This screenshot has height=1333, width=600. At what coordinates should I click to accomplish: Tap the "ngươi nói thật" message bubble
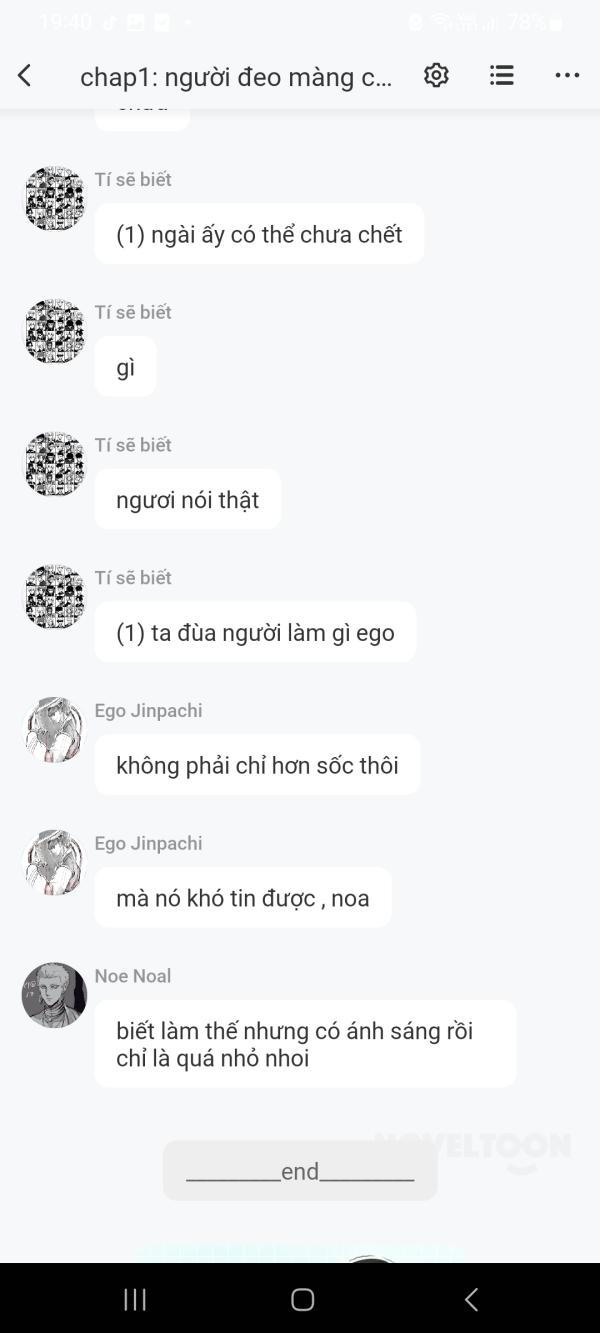188,500
